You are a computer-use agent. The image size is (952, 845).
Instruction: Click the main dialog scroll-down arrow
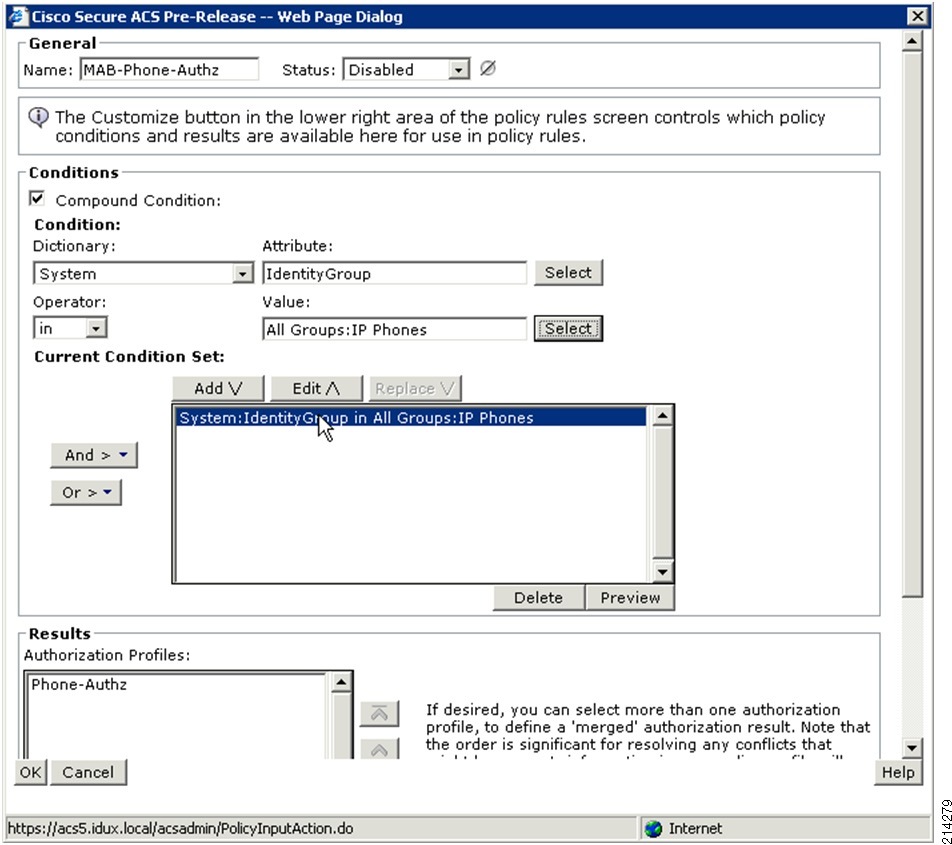[x=912, y=748]
